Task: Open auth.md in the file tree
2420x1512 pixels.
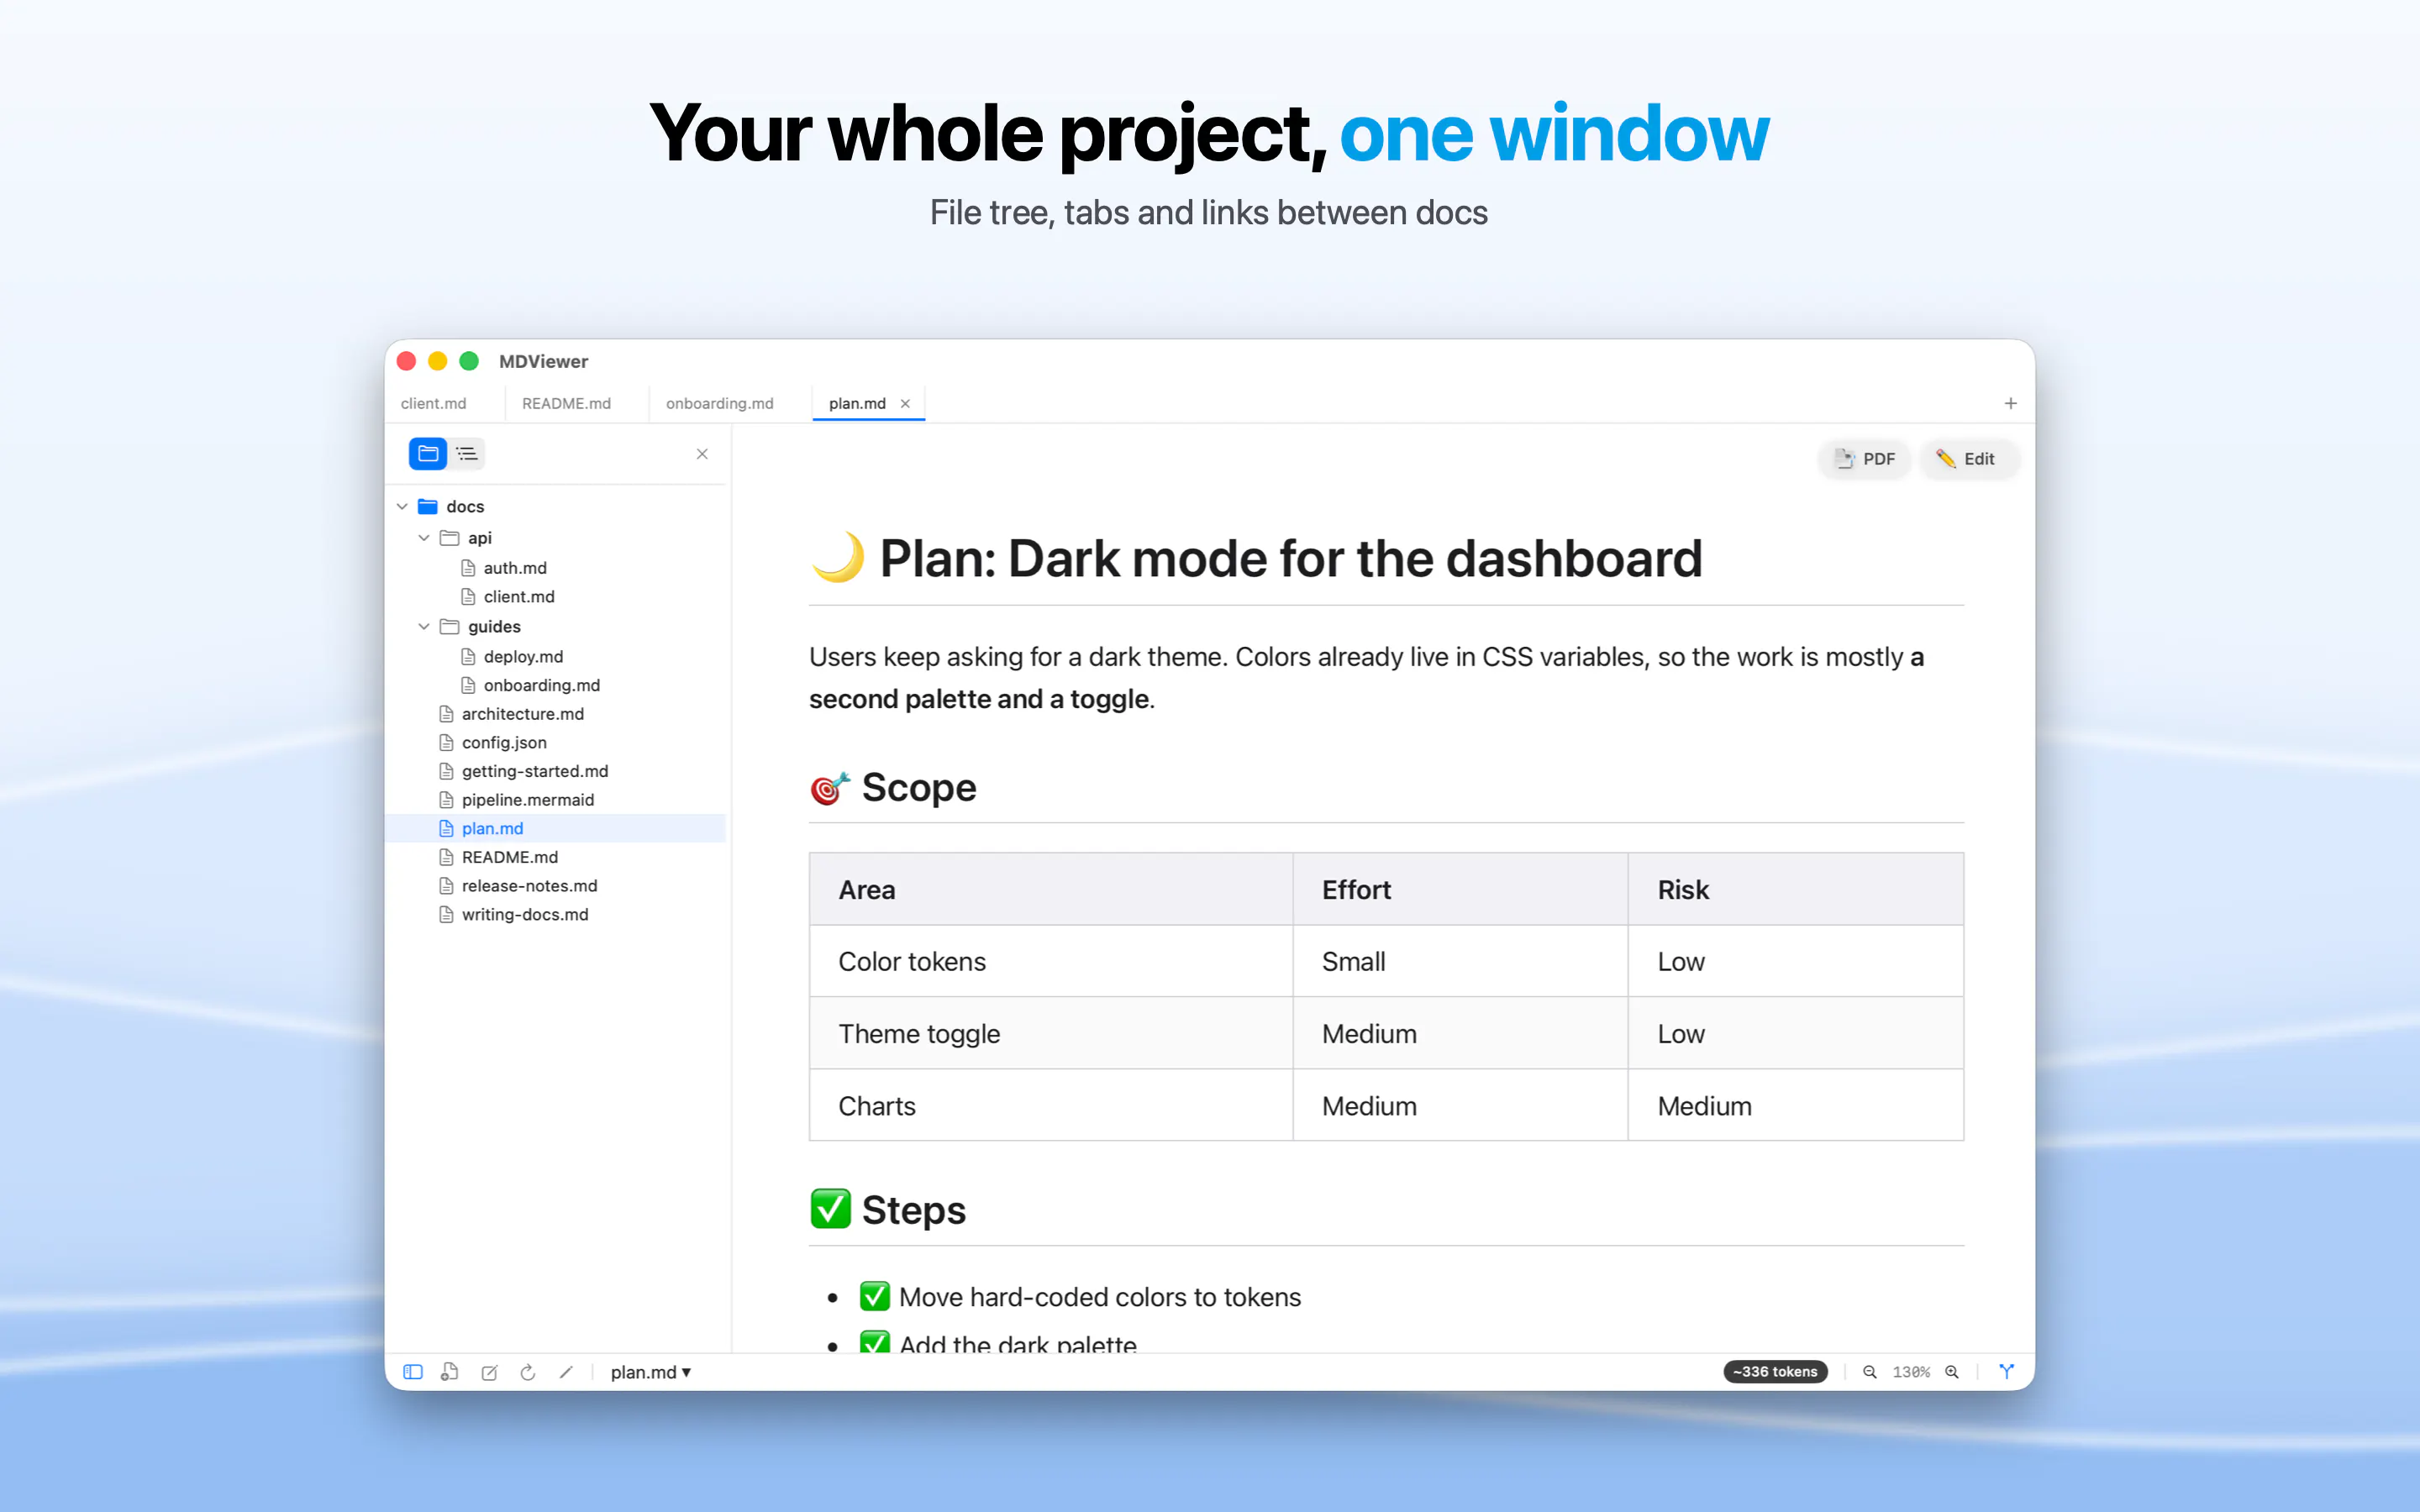Action: 555,568
